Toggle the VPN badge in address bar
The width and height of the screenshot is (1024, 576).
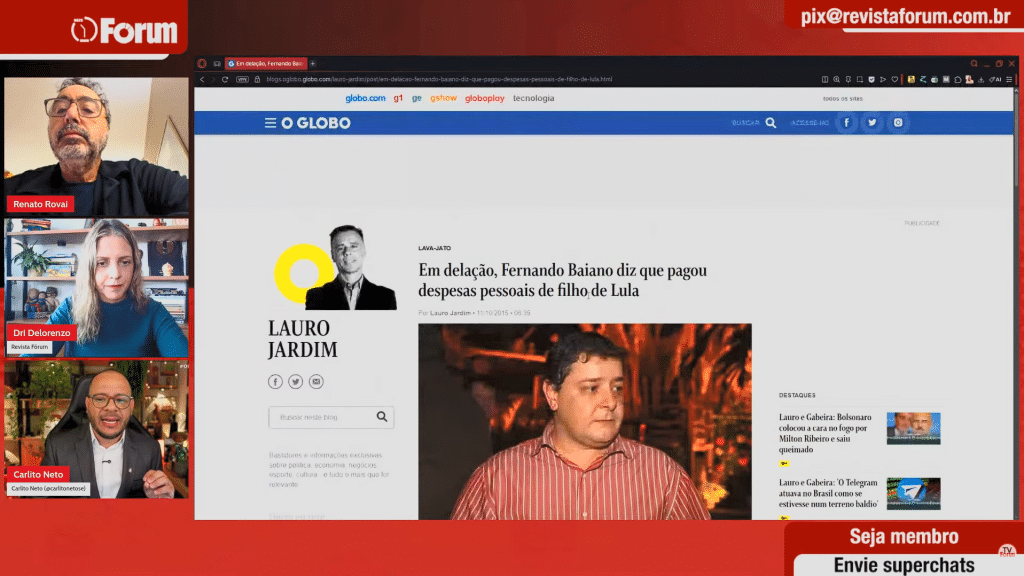[x=242, y=79]
